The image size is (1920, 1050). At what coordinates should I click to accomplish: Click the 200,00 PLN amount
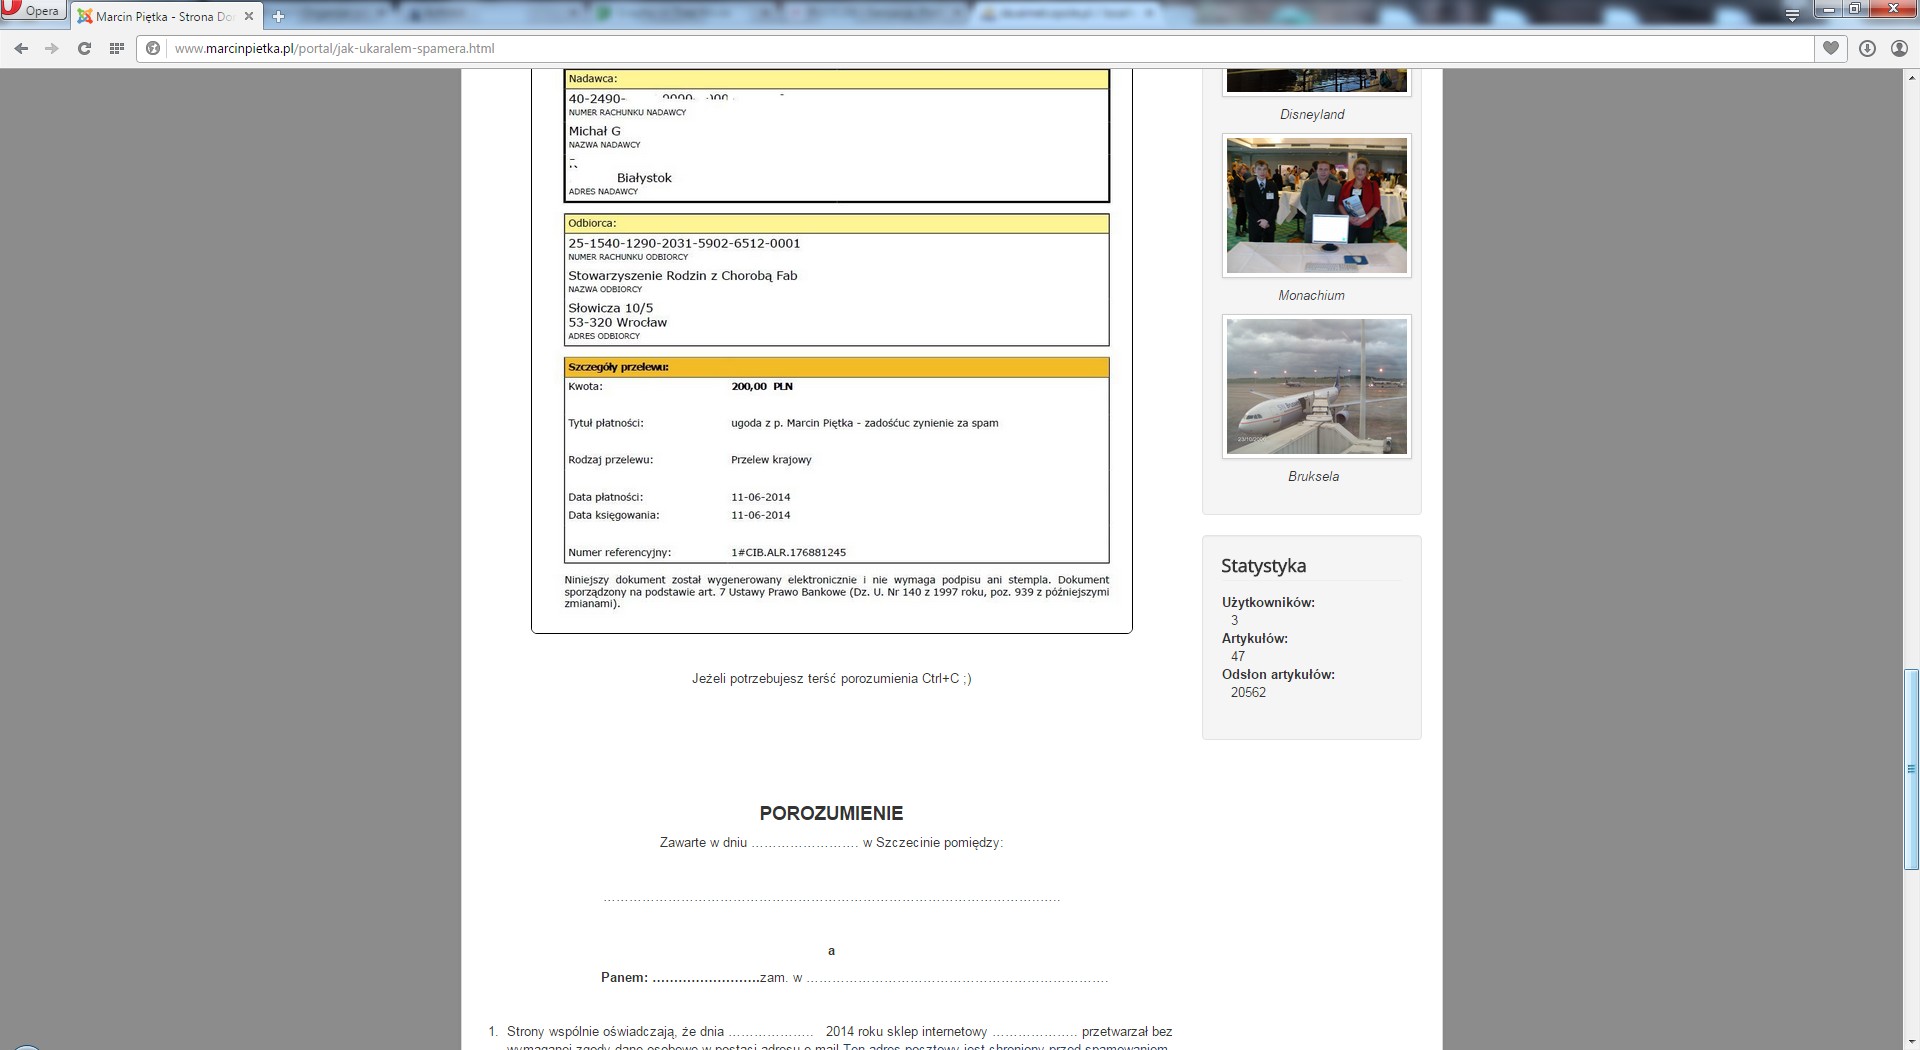point(762,386)
